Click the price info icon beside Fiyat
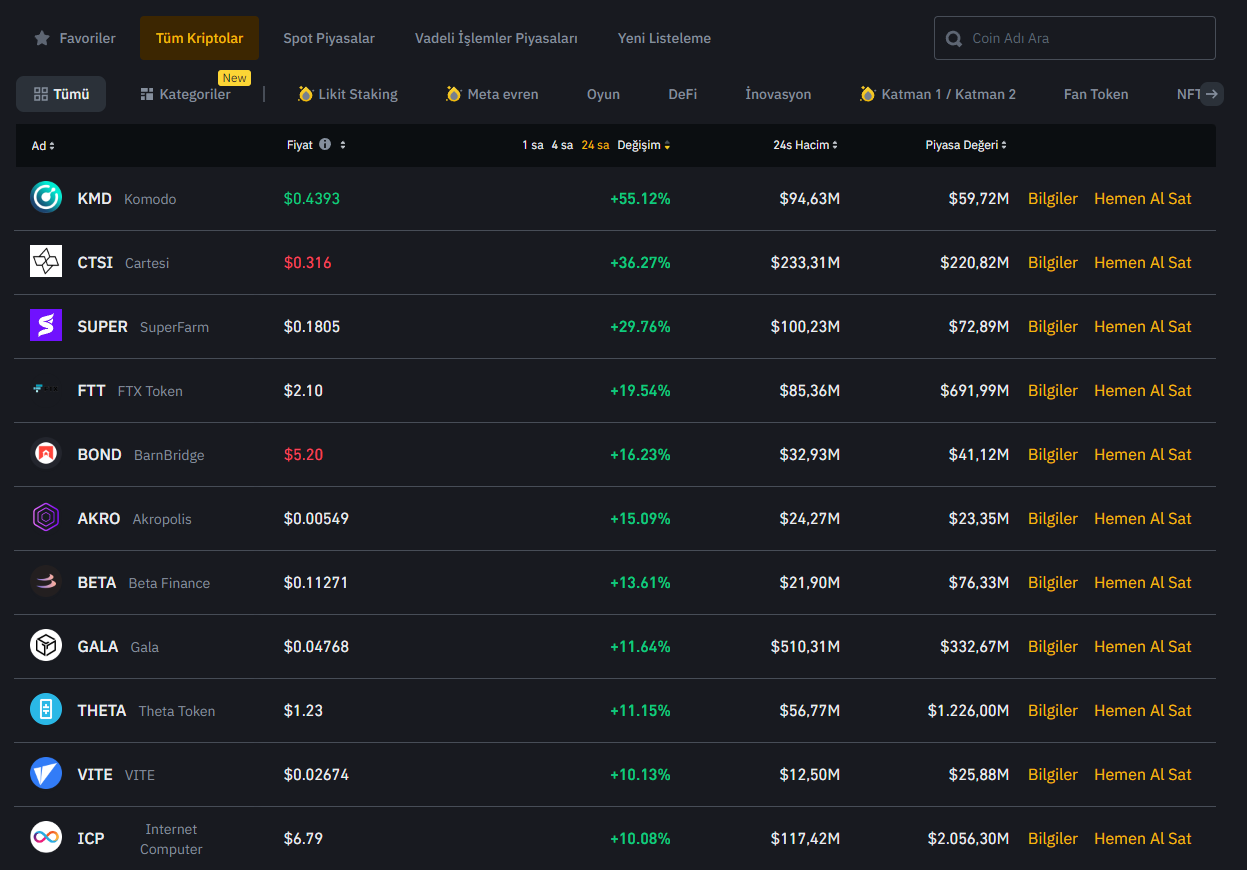The height and width of the screenshot is (870, 1247). [x=325, y=145]
